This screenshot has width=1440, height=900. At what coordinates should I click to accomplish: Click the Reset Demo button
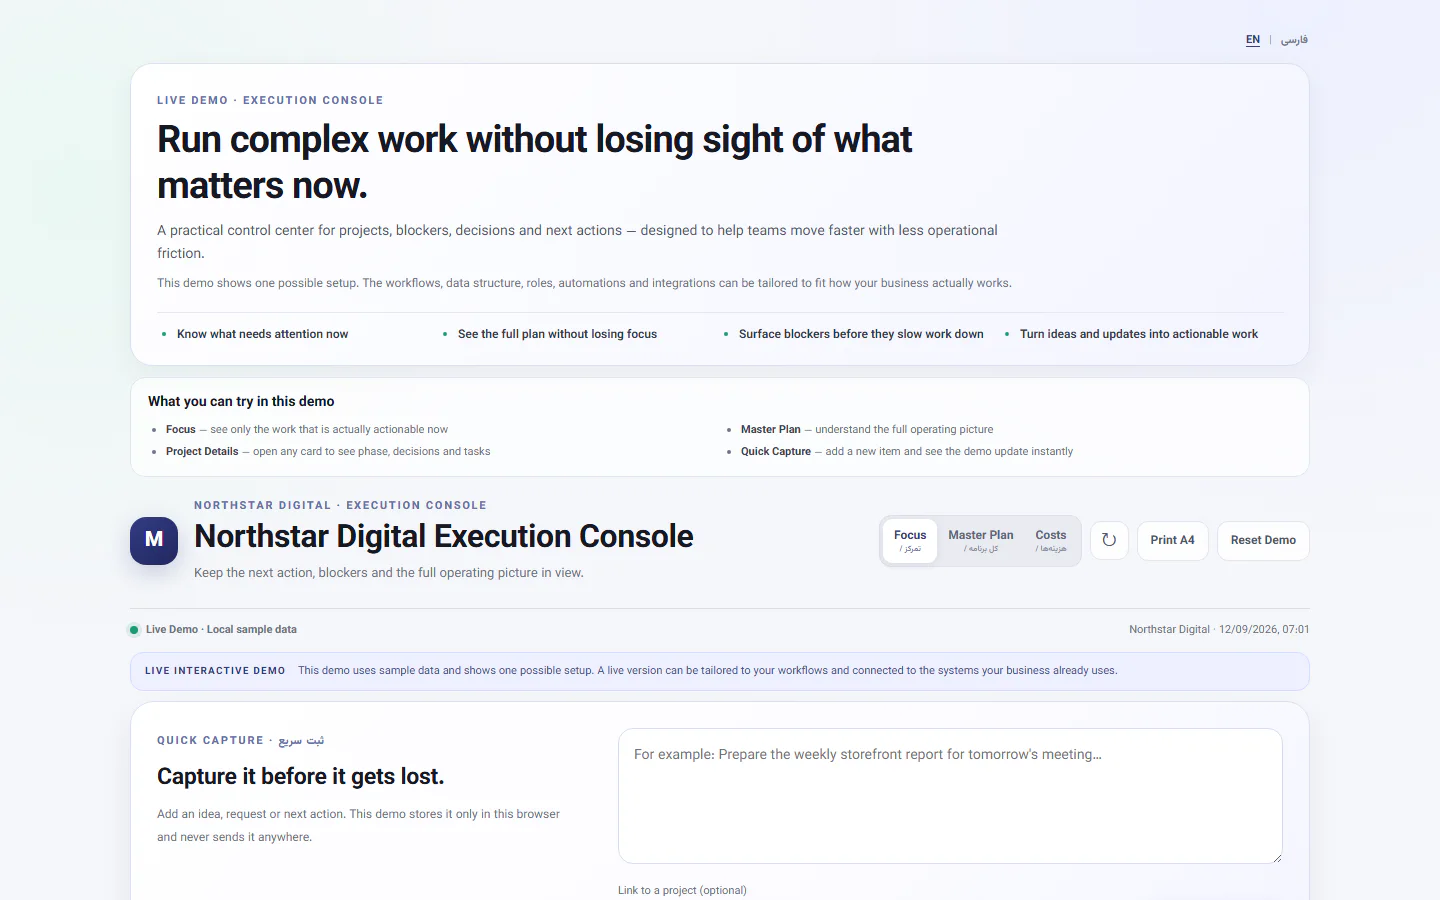point(1263,540)
